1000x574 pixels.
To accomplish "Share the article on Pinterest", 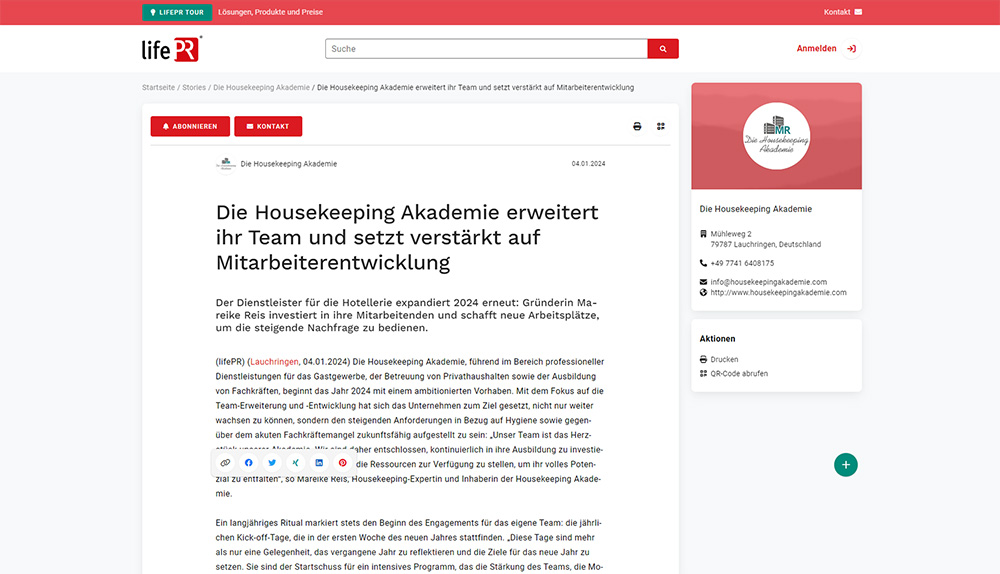I will click(342, 463).
